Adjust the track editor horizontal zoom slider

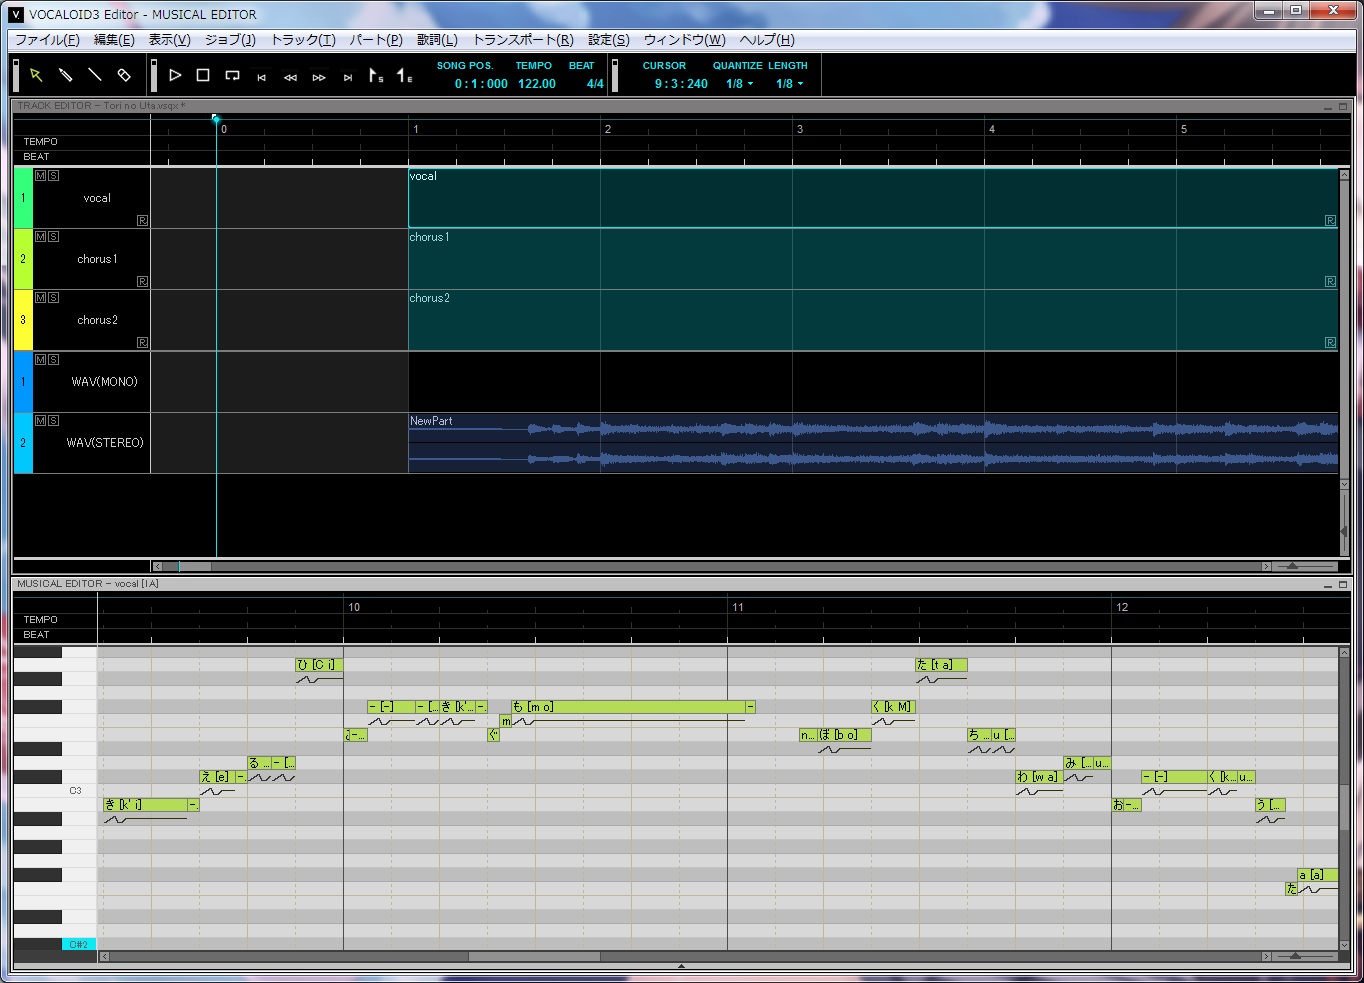(1292, 566)
